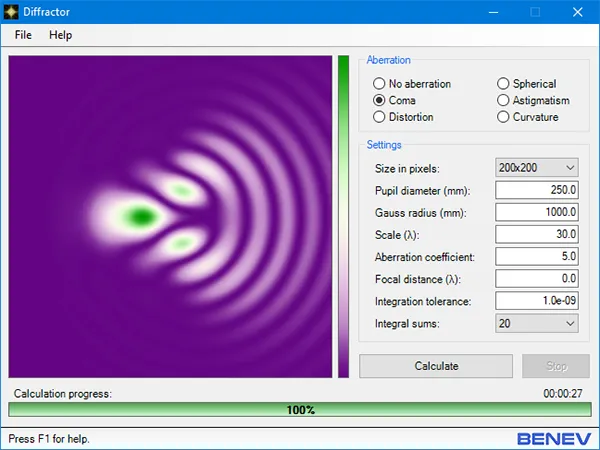
Task: Select the No aberration radio button
Action: pyautogui.click(x=412, y=83)
